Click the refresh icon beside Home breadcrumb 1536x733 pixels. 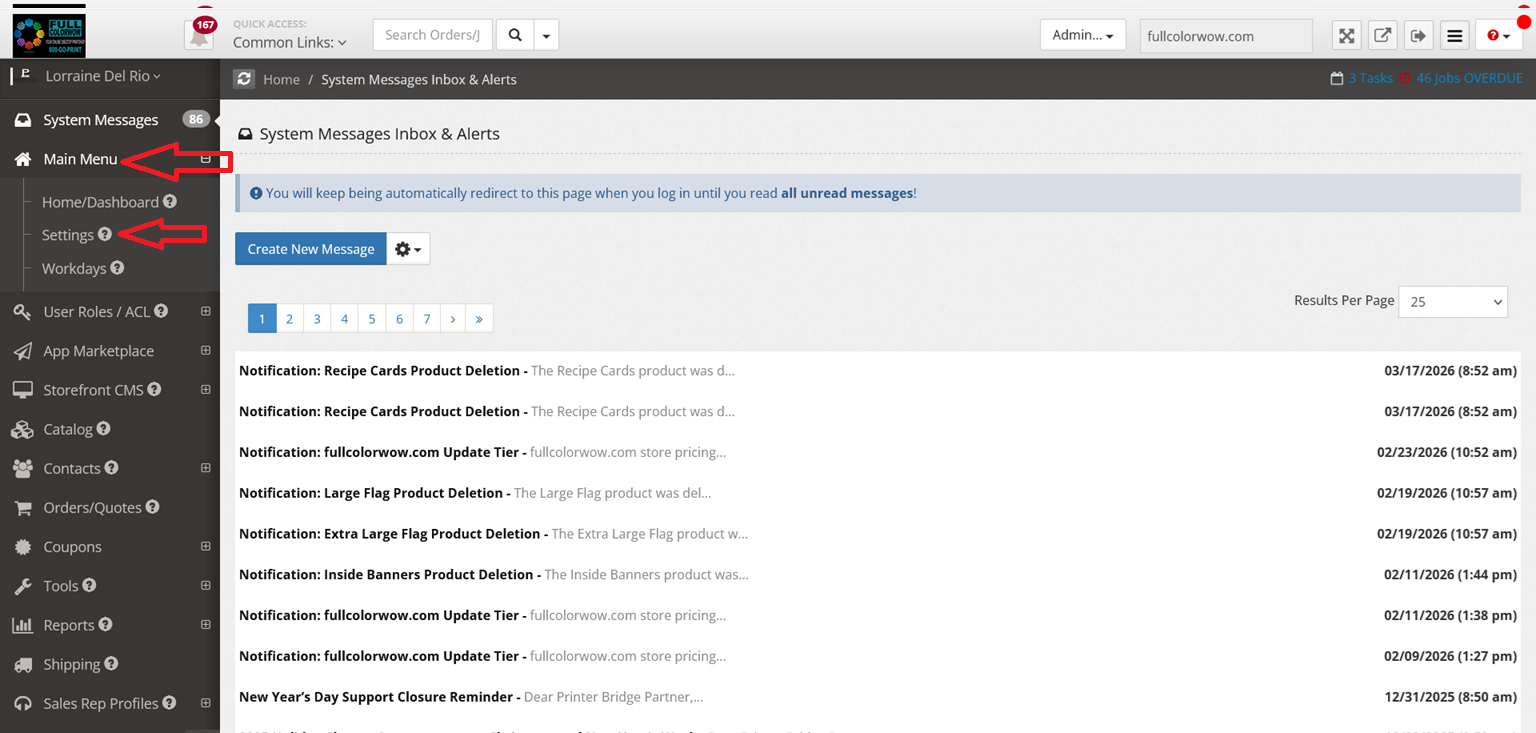(243, 79)
